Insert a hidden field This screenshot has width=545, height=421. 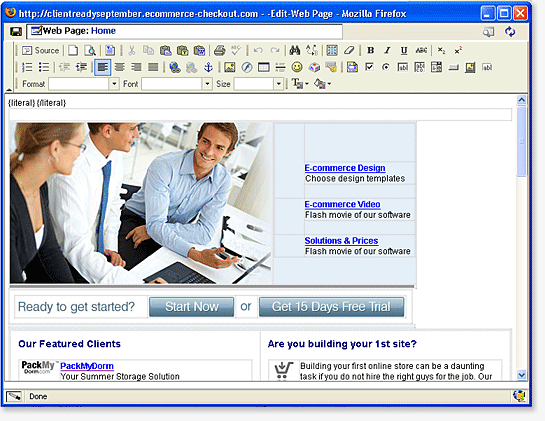487,67
